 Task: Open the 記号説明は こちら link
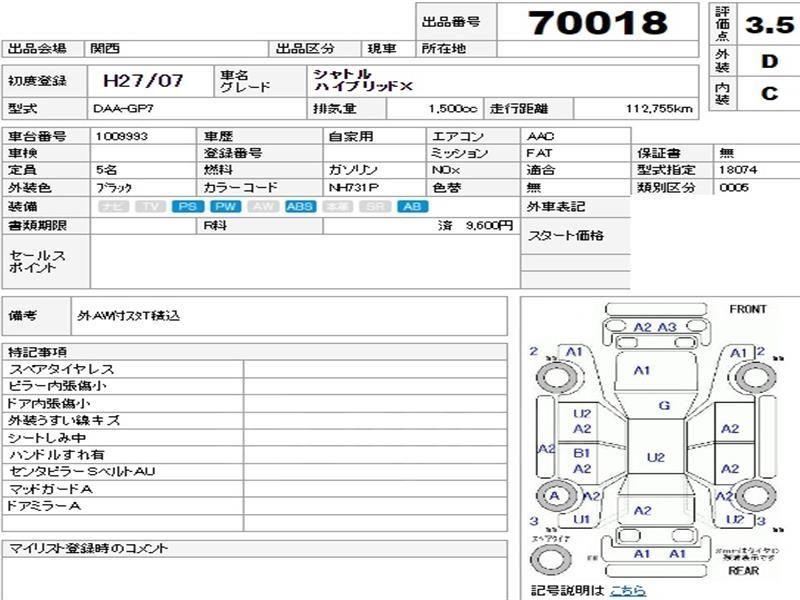(628, 590)
